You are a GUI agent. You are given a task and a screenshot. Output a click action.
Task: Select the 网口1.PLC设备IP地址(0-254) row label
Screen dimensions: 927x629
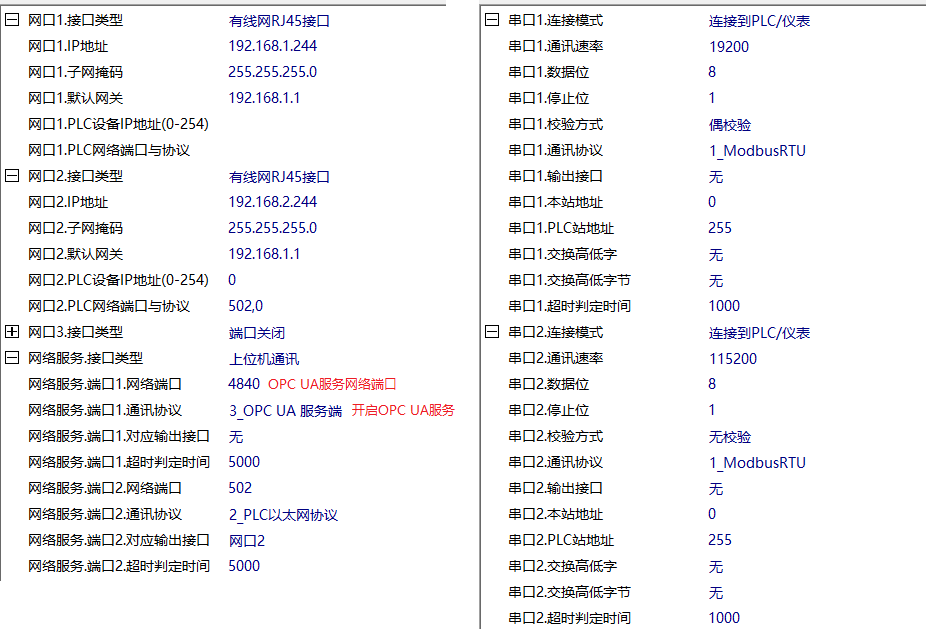(118, 124)
